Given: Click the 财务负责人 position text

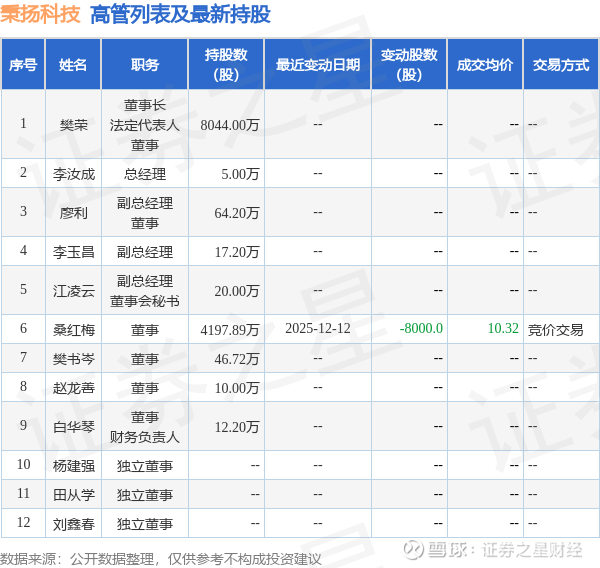Looking at the screenshot, I should 145,437.
